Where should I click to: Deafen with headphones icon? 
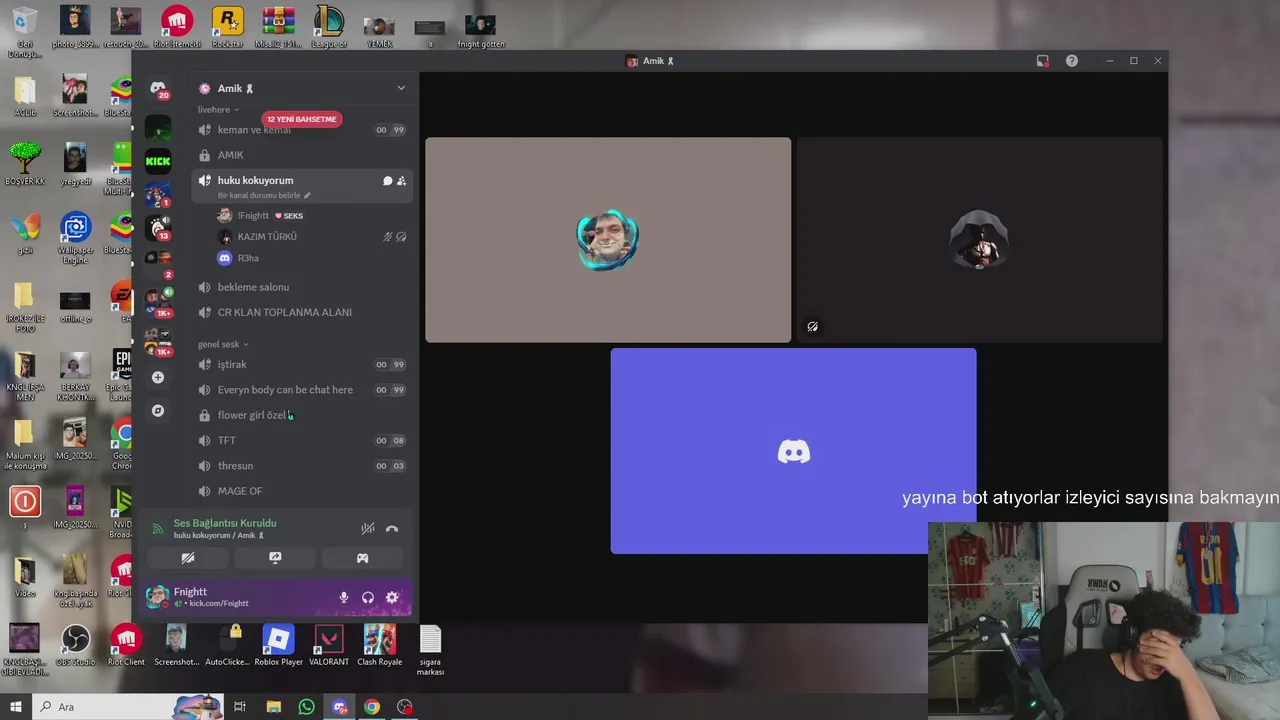point(368,597)
